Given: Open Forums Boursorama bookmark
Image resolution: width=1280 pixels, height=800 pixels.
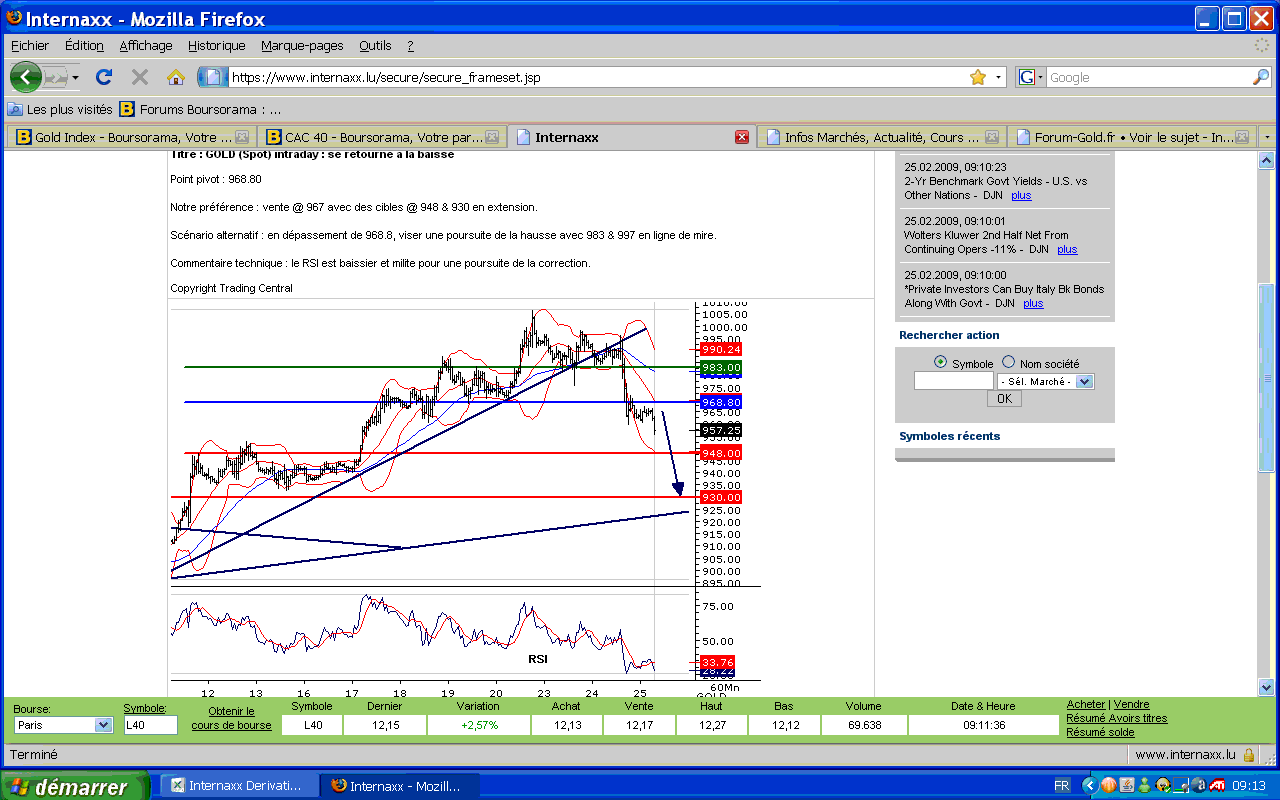Looking at the screenshot, I should tap(200, 109).
